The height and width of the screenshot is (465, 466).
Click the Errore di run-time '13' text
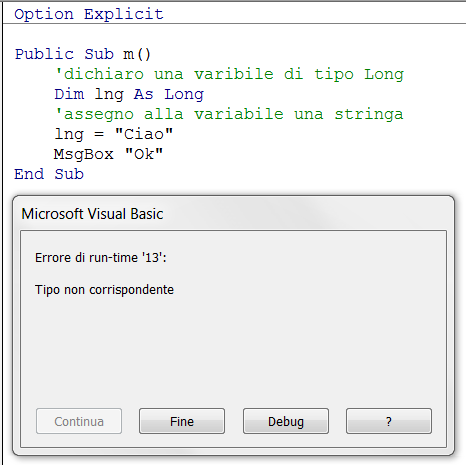[101, 258]
